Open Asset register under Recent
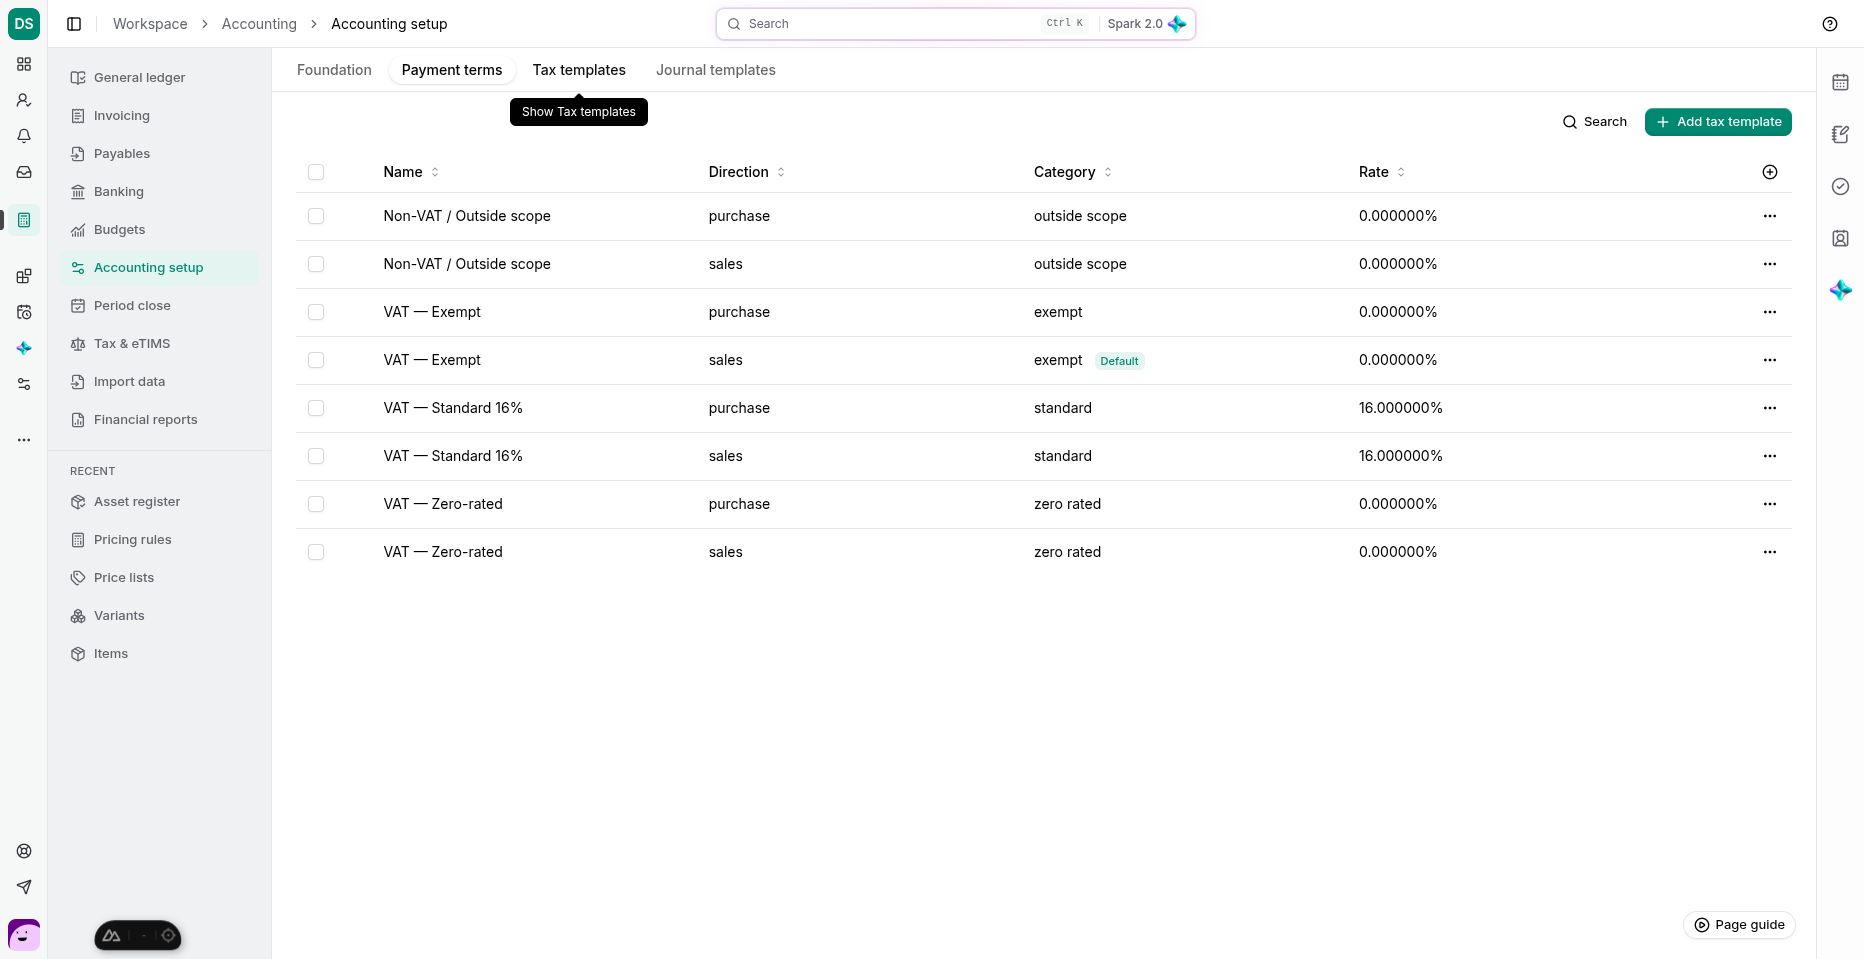Viewport: 1864px width, 959px height. 159,502
